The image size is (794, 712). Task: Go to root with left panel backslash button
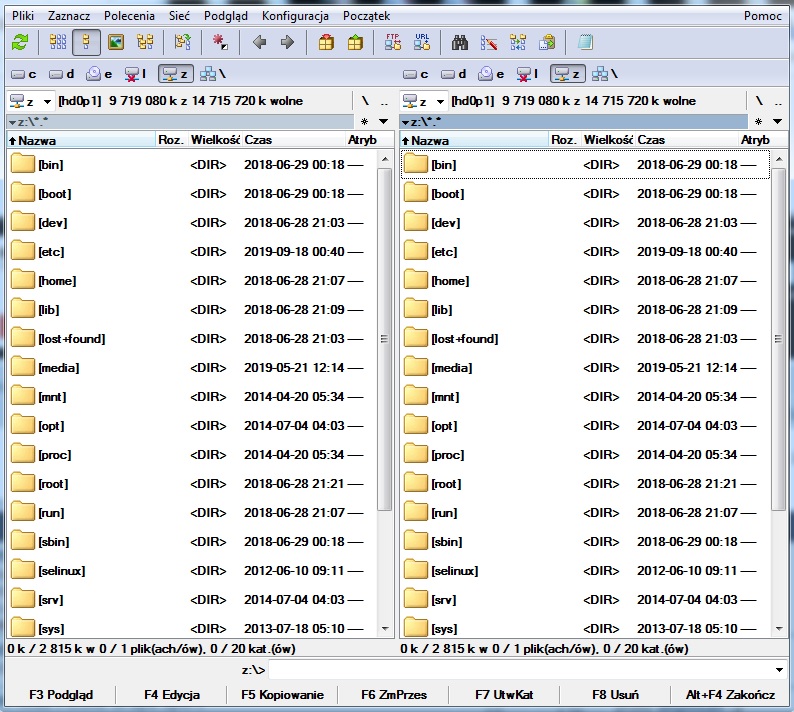coord(365,101)
